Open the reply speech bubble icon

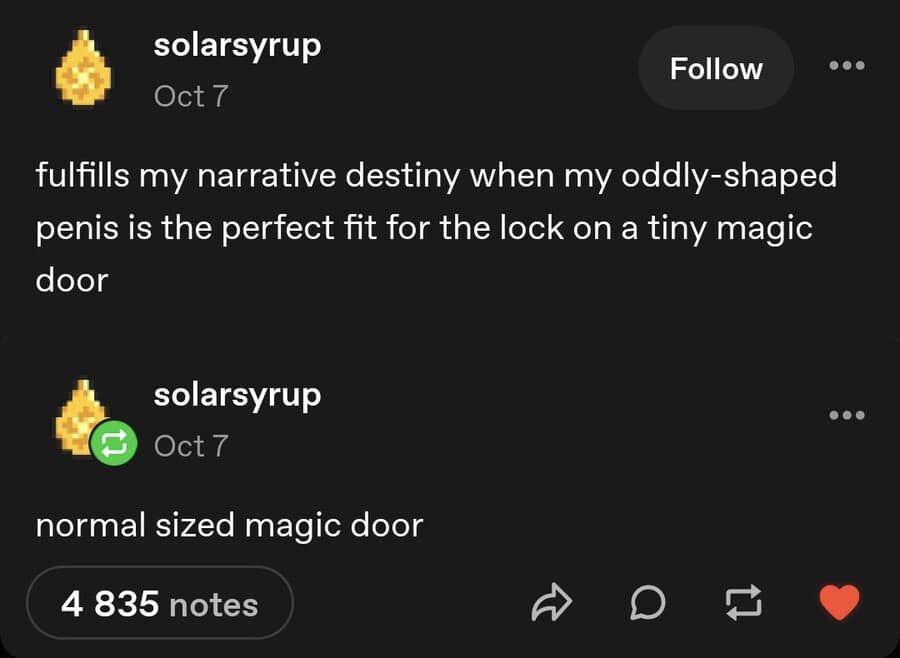[x=648, y=603]
